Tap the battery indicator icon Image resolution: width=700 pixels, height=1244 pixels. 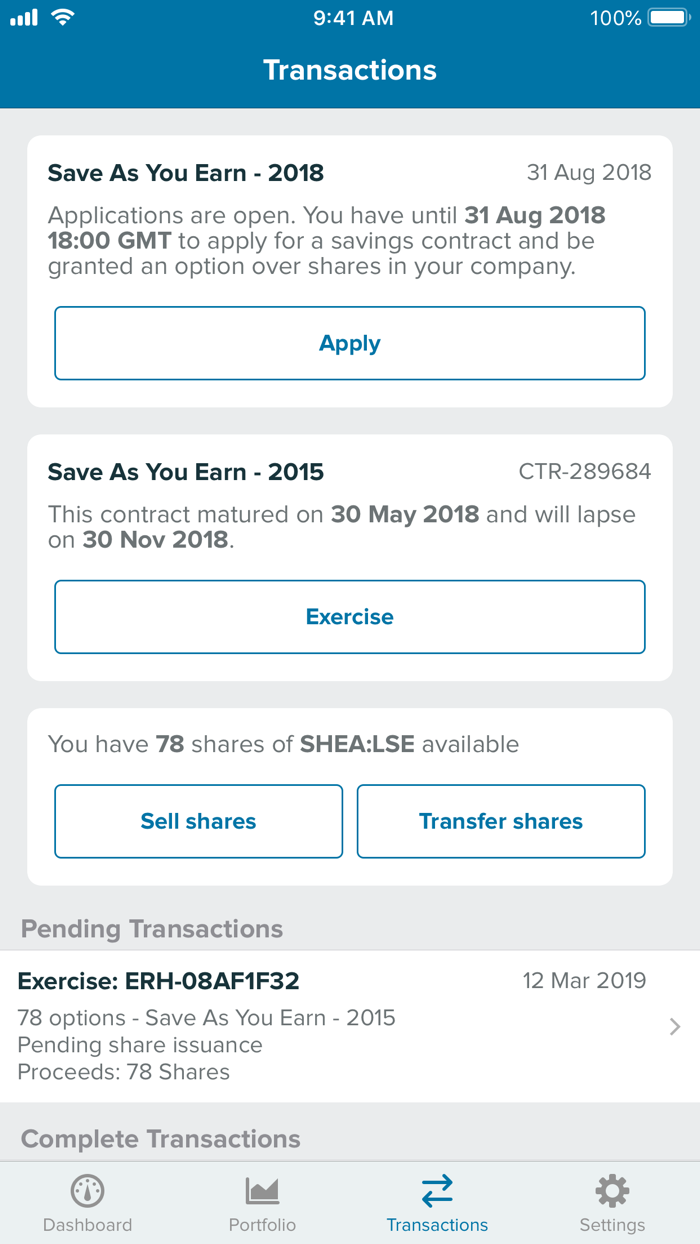point(668,16)
